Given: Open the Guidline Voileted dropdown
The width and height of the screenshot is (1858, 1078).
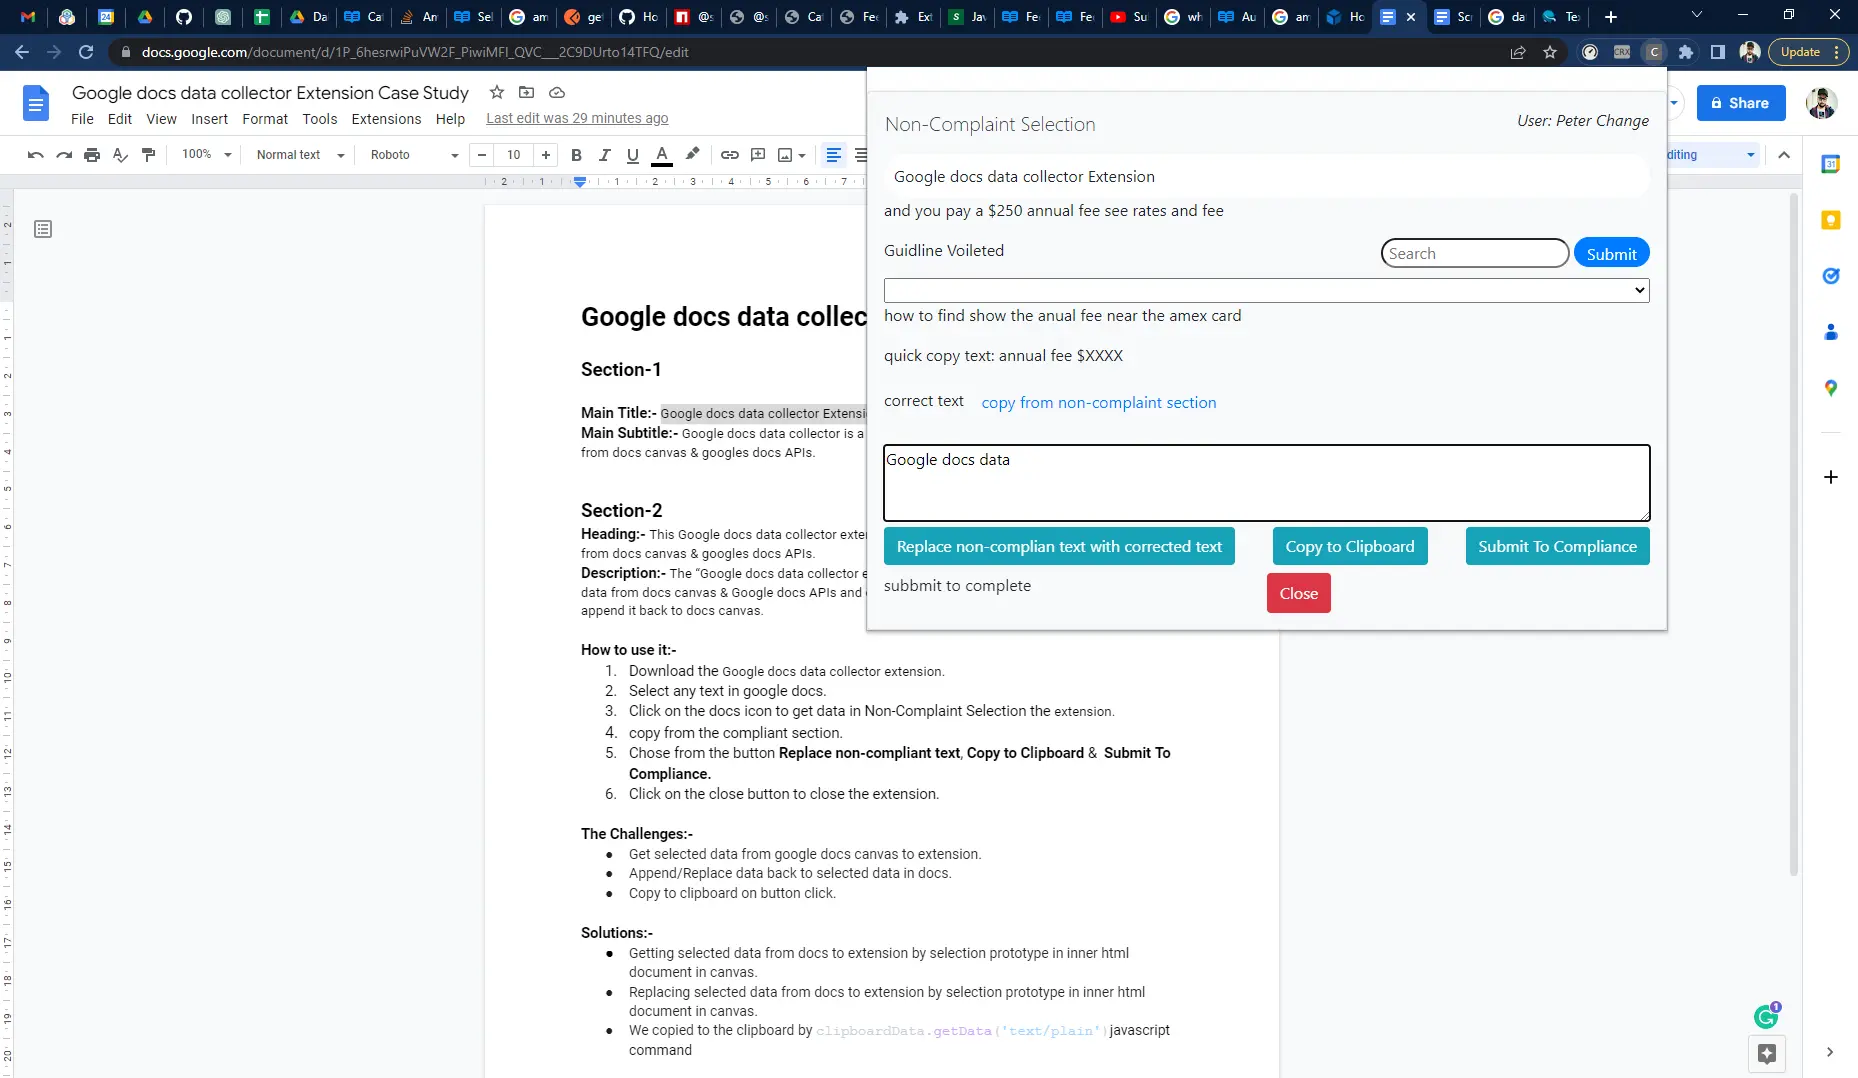Looking at the screenshot, I should 1266,290.
